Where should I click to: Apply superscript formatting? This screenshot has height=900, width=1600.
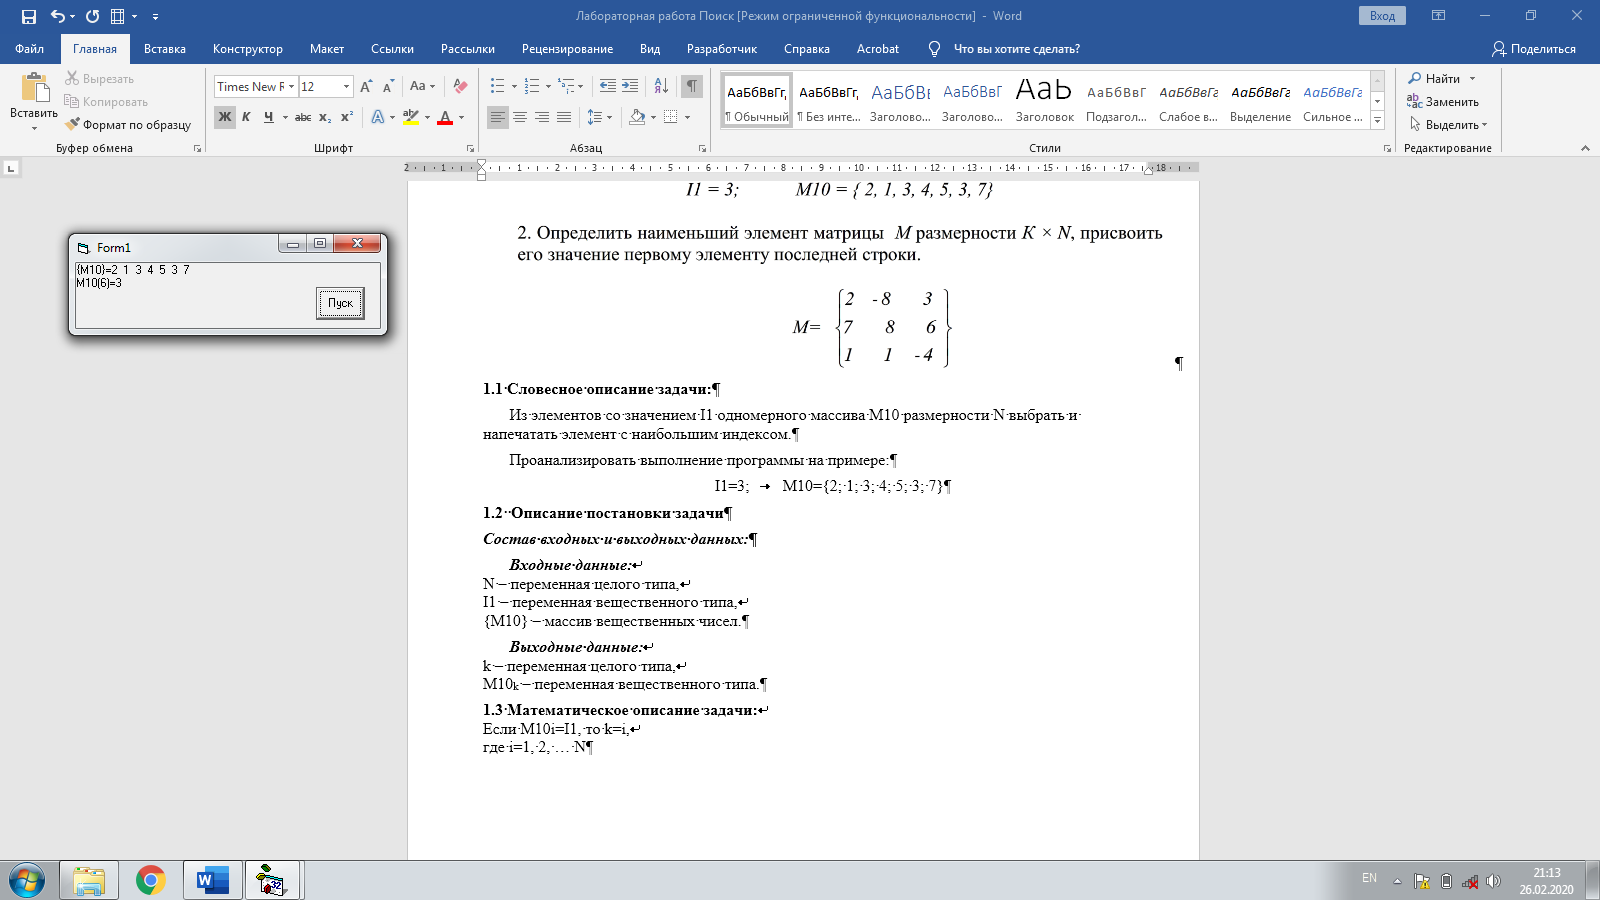[x=347, y=117]
